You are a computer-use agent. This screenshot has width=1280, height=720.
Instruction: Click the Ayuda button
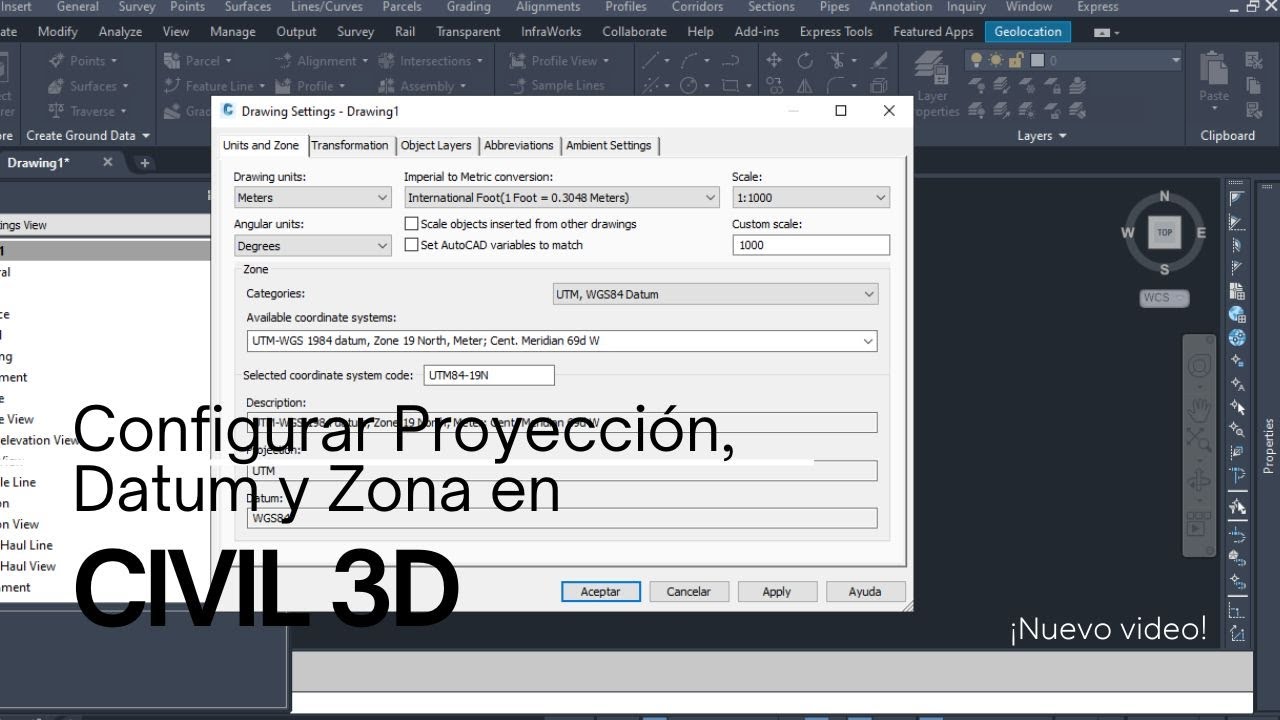pyautogui.click(x=865, y=592)
